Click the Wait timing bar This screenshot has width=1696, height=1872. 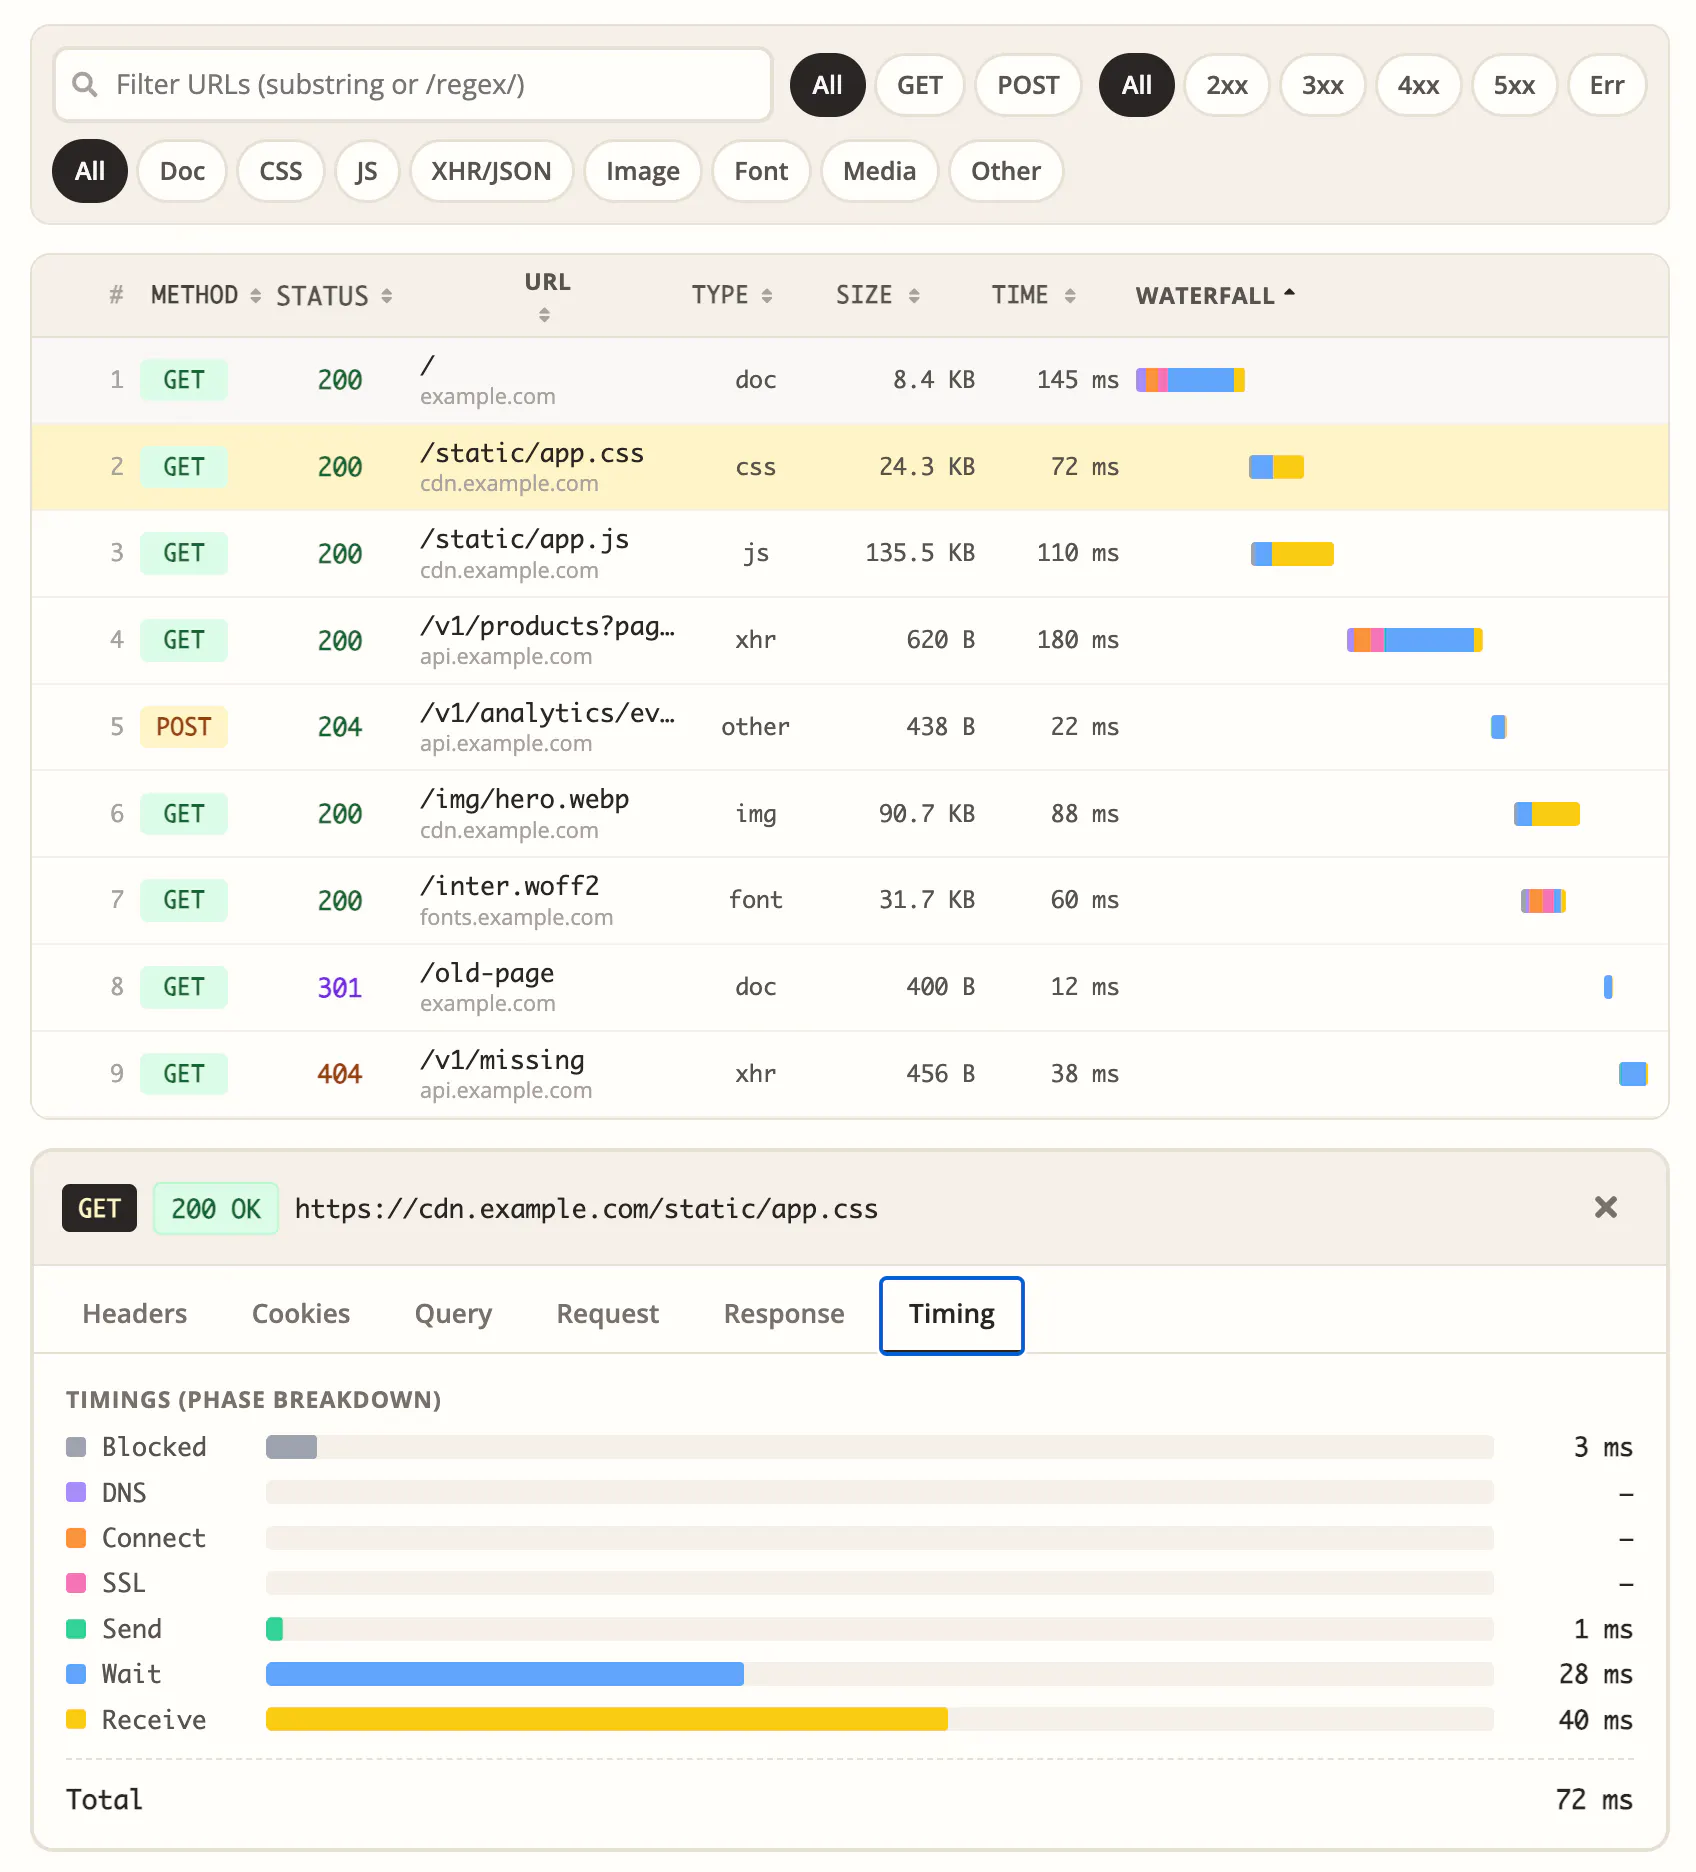[x=505, y=1674]
